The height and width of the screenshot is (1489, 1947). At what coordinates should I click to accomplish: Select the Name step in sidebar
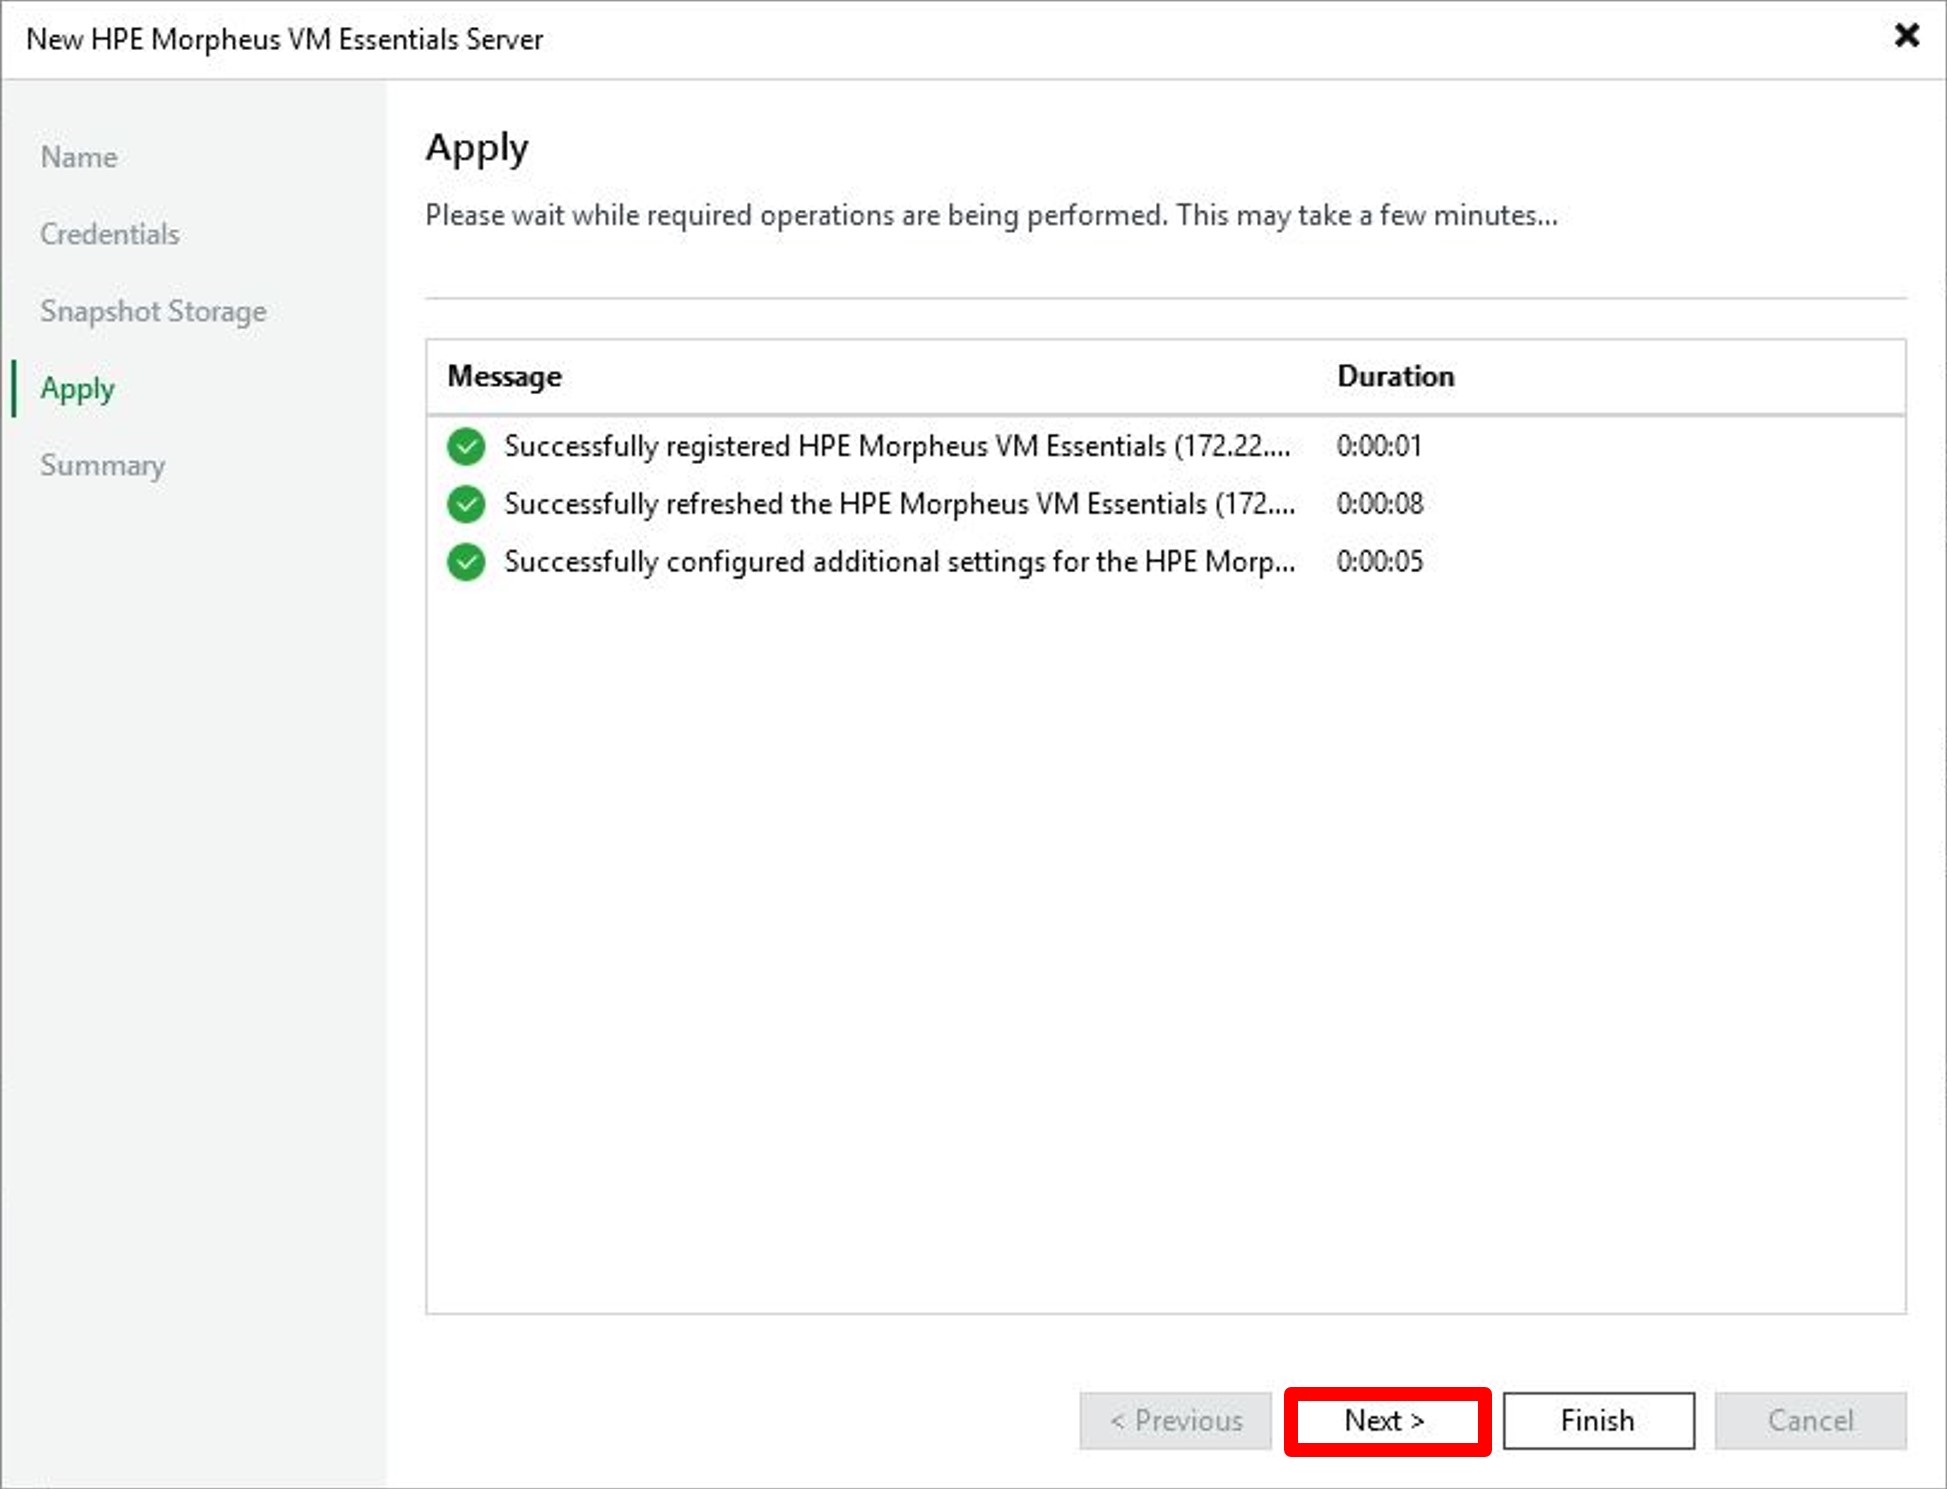click(x=79, y=157)
